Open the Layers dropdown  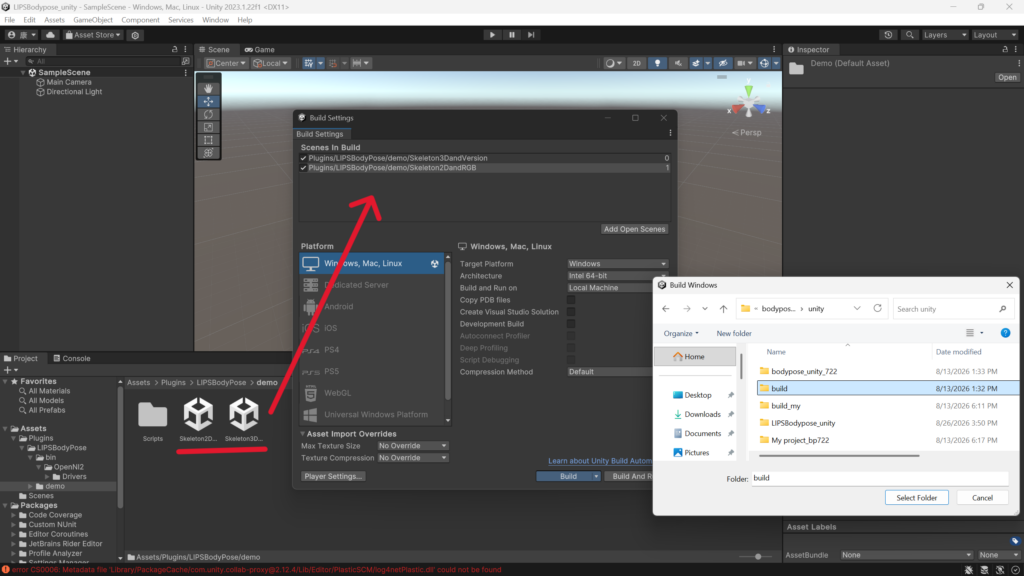click(x=944, y=35)
